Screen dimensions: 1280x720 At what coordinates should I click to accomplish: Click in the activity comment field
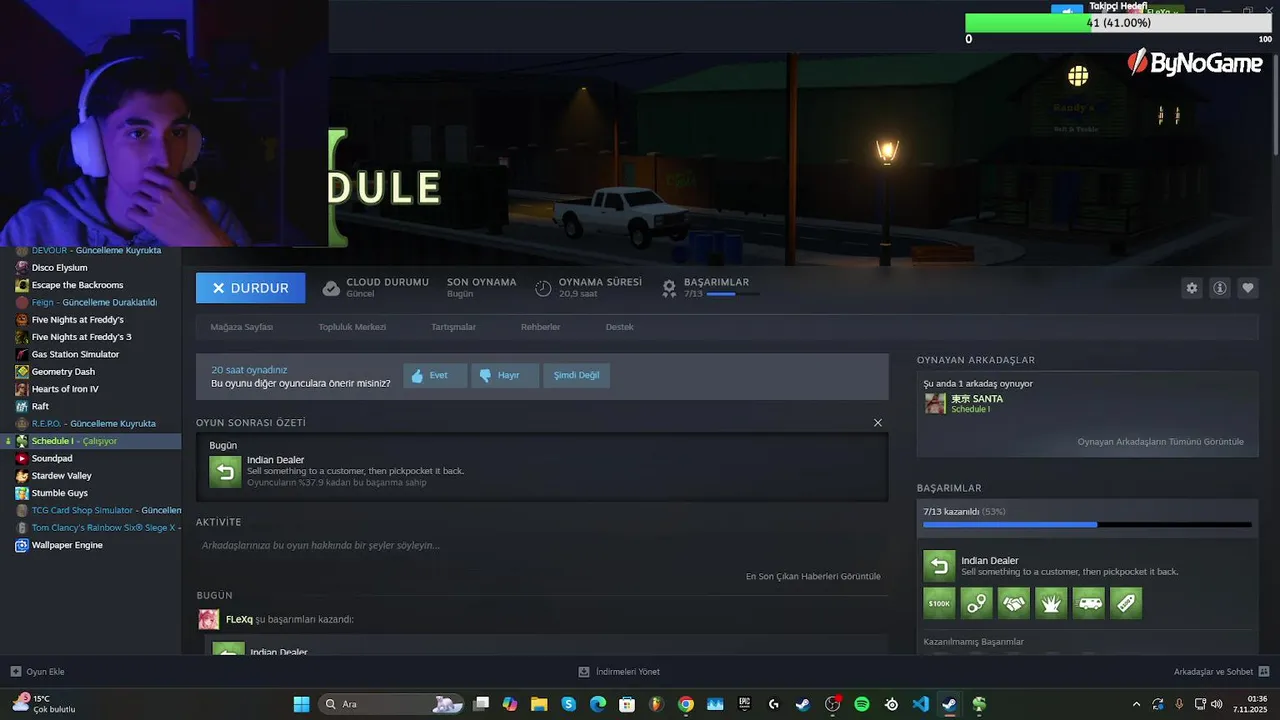click(x=541, y=545)
